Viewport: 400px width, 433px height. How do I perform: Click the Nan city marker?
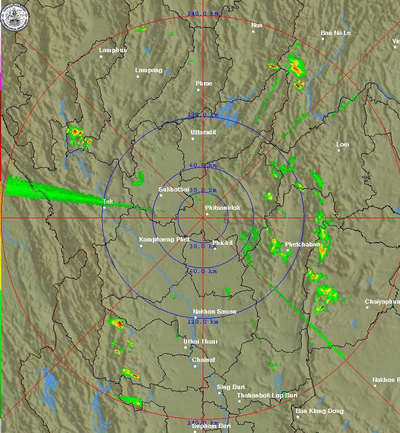(x=253, y=32)
